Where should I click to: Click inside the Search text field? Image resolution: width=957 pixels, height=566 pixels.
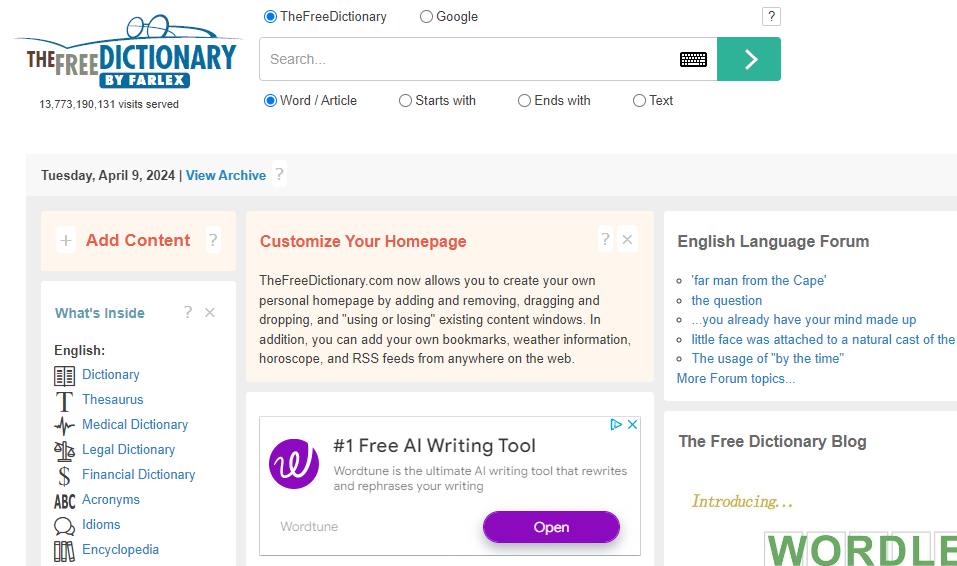coord(465,59)
